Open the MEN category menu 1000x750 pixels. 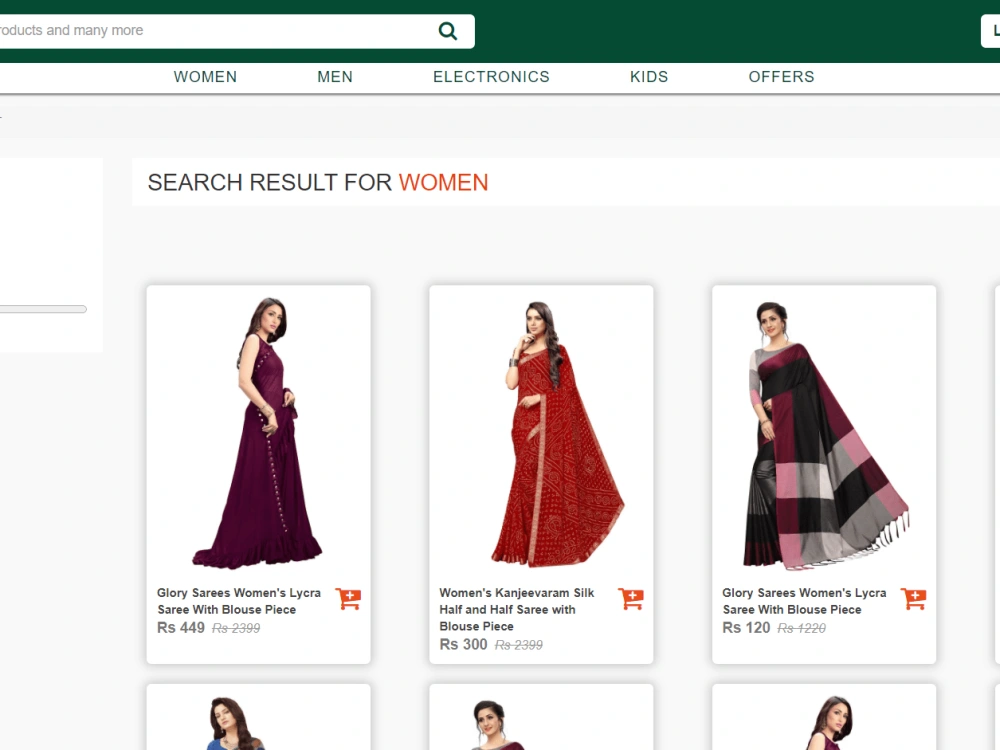tap(335, 77)
